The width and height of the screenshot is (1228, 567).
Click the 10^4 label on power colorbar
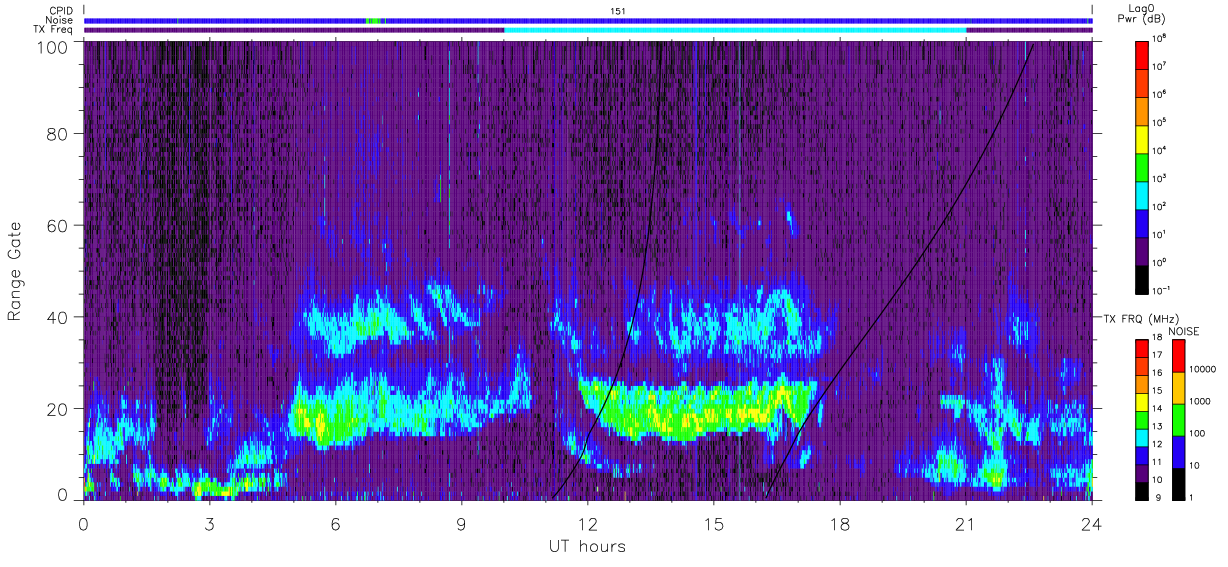[x=1160, y=150]
